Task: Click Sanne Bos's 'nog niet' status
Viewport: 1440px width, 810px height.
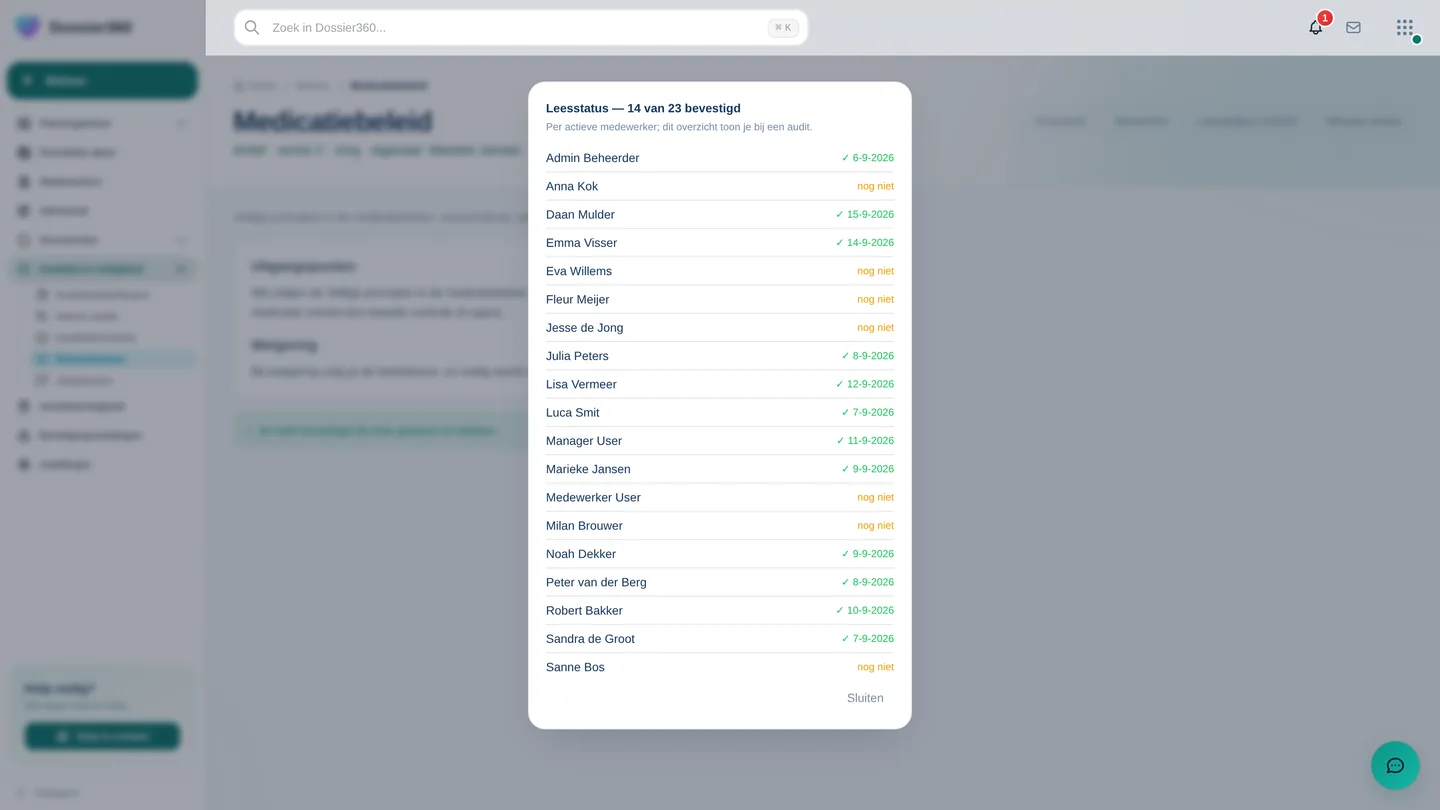Action: (x=875, y=667)
